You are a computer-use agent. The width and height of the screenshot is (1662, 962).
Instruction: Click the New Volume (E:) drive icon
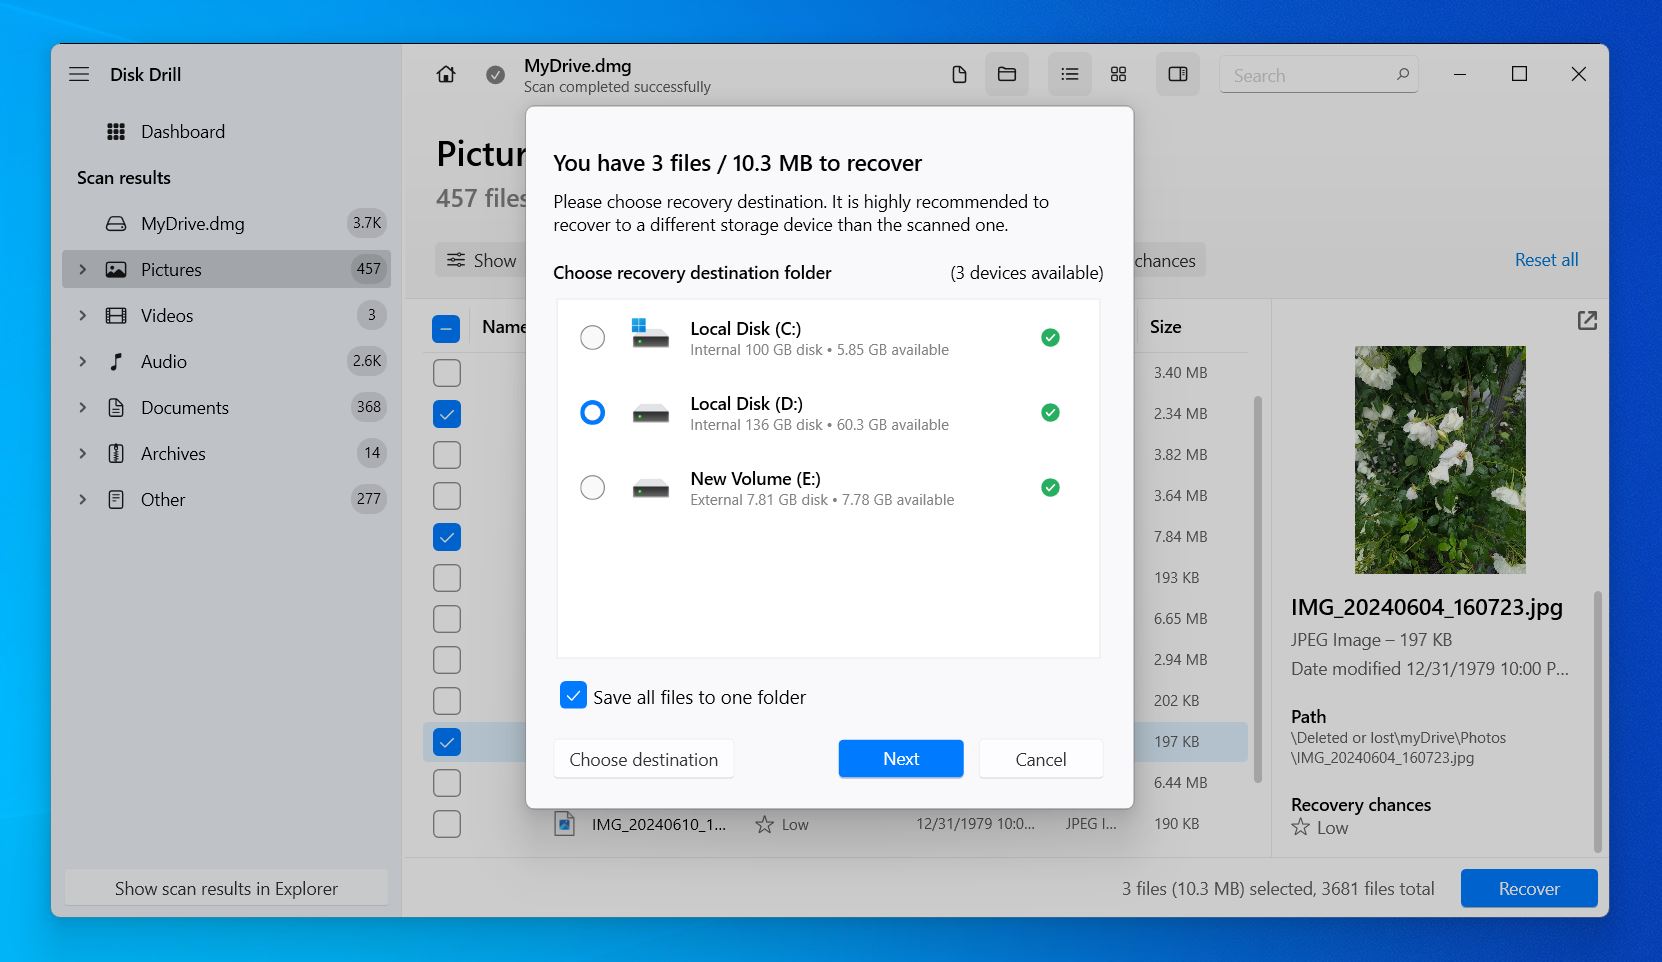[650, 489]
